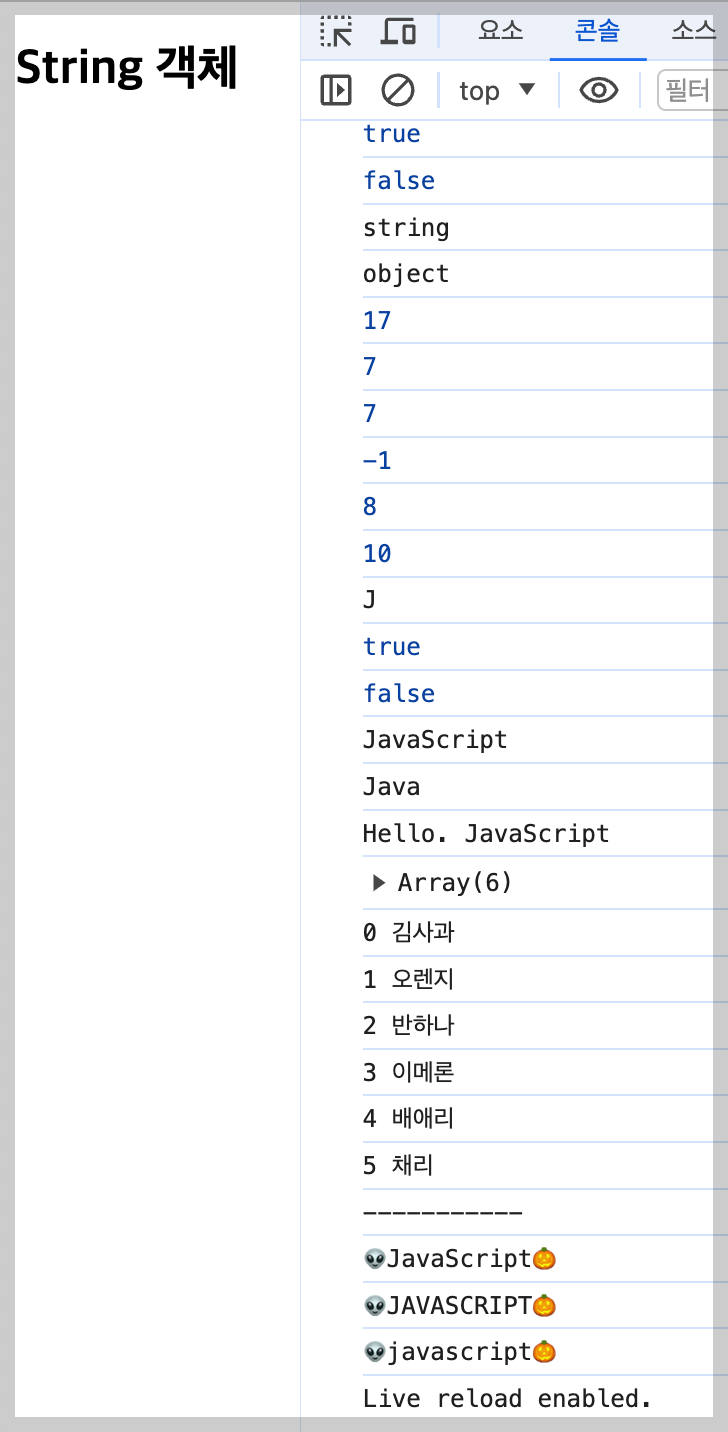Show the console sidebar panel icon
Image resolution: width=728 pixels, height=1432 pixels.
336,91
